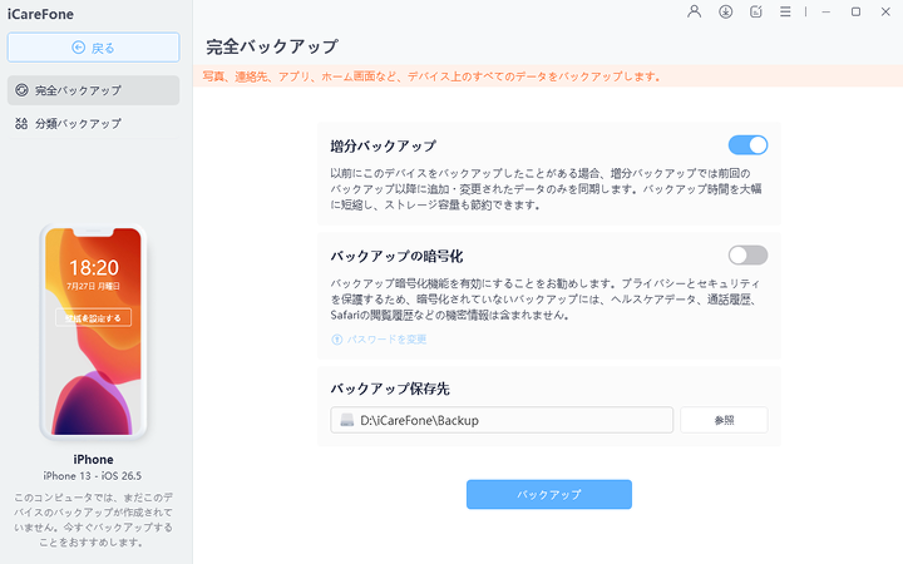This screenshot has width=904, height=564.
Task: Disable the 増分バックアップ toggle
Action: (748, 145)
